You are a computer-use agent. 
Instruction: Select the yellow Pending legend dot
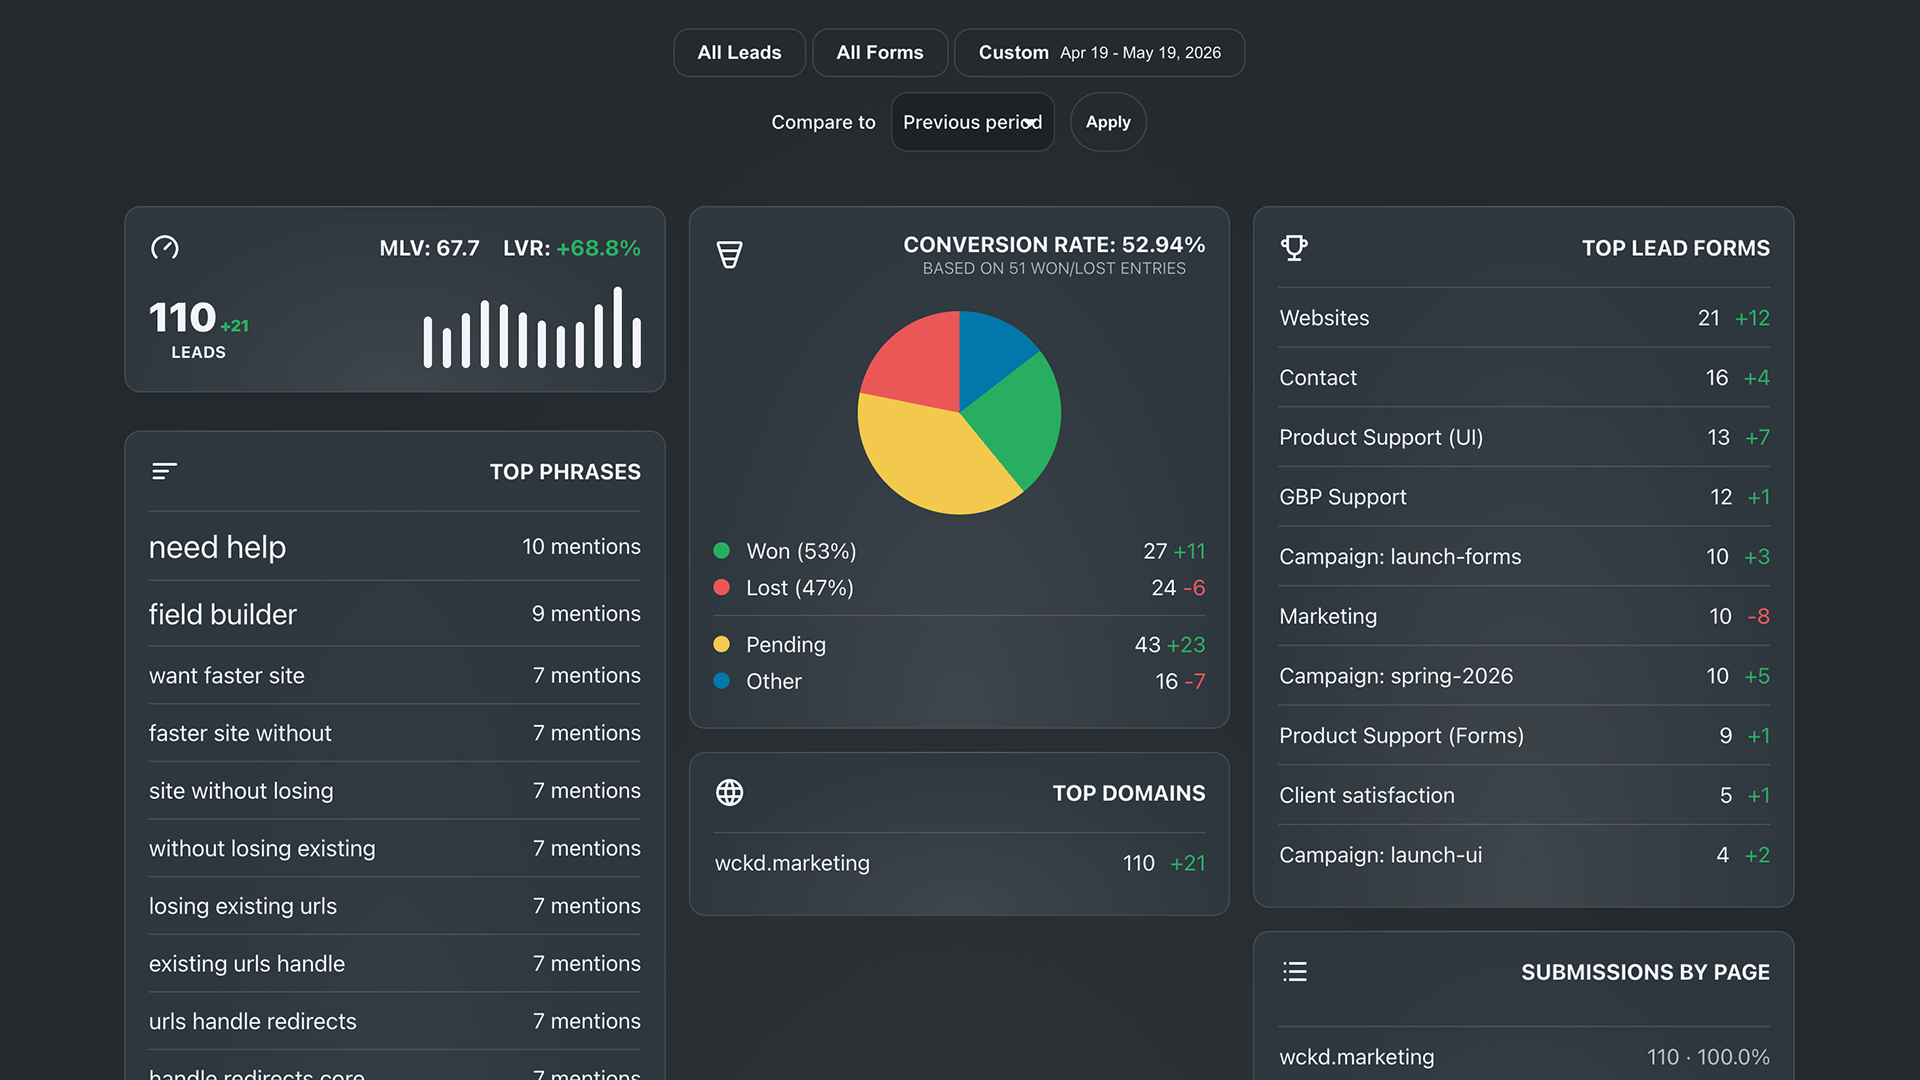(721, 645)
